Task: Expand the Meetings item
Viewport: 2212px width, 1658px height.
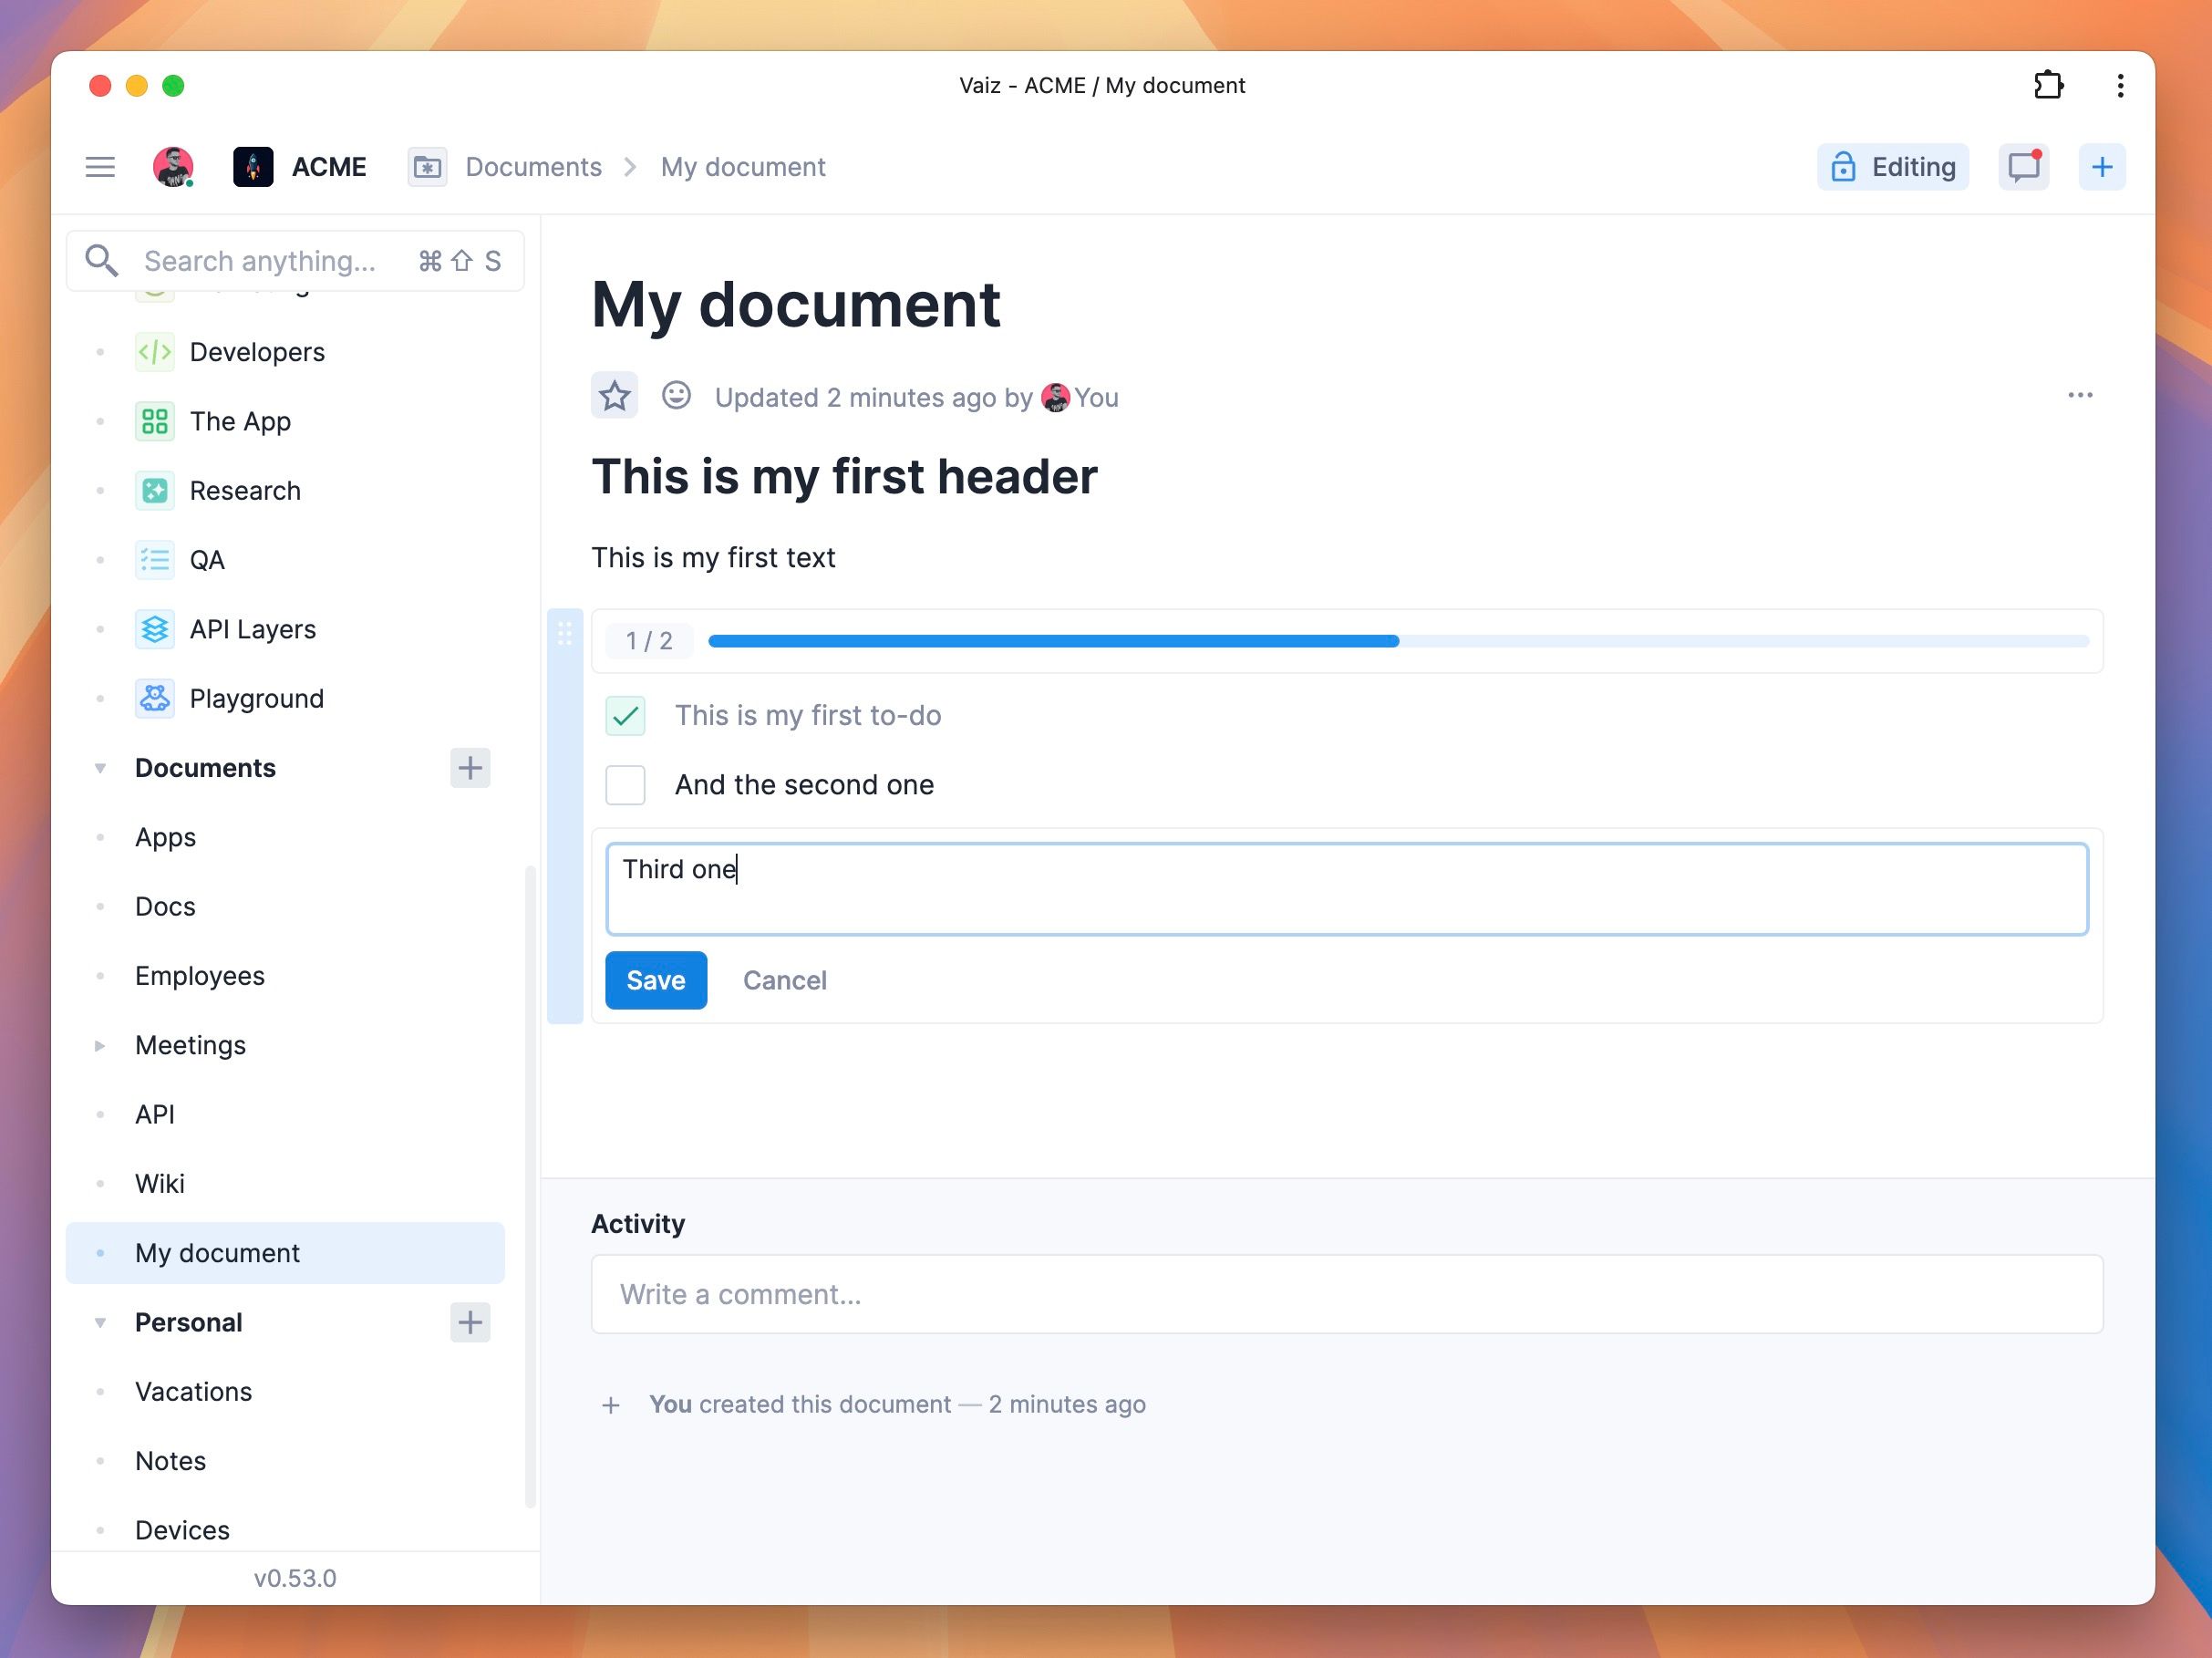Action: point(101,1045)
